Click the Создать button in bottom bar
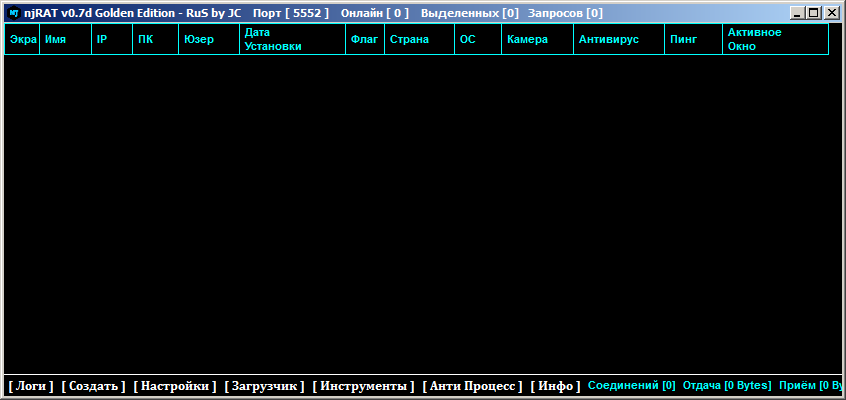The width and height of the screenshot is (846, 400). click(93, 386)
